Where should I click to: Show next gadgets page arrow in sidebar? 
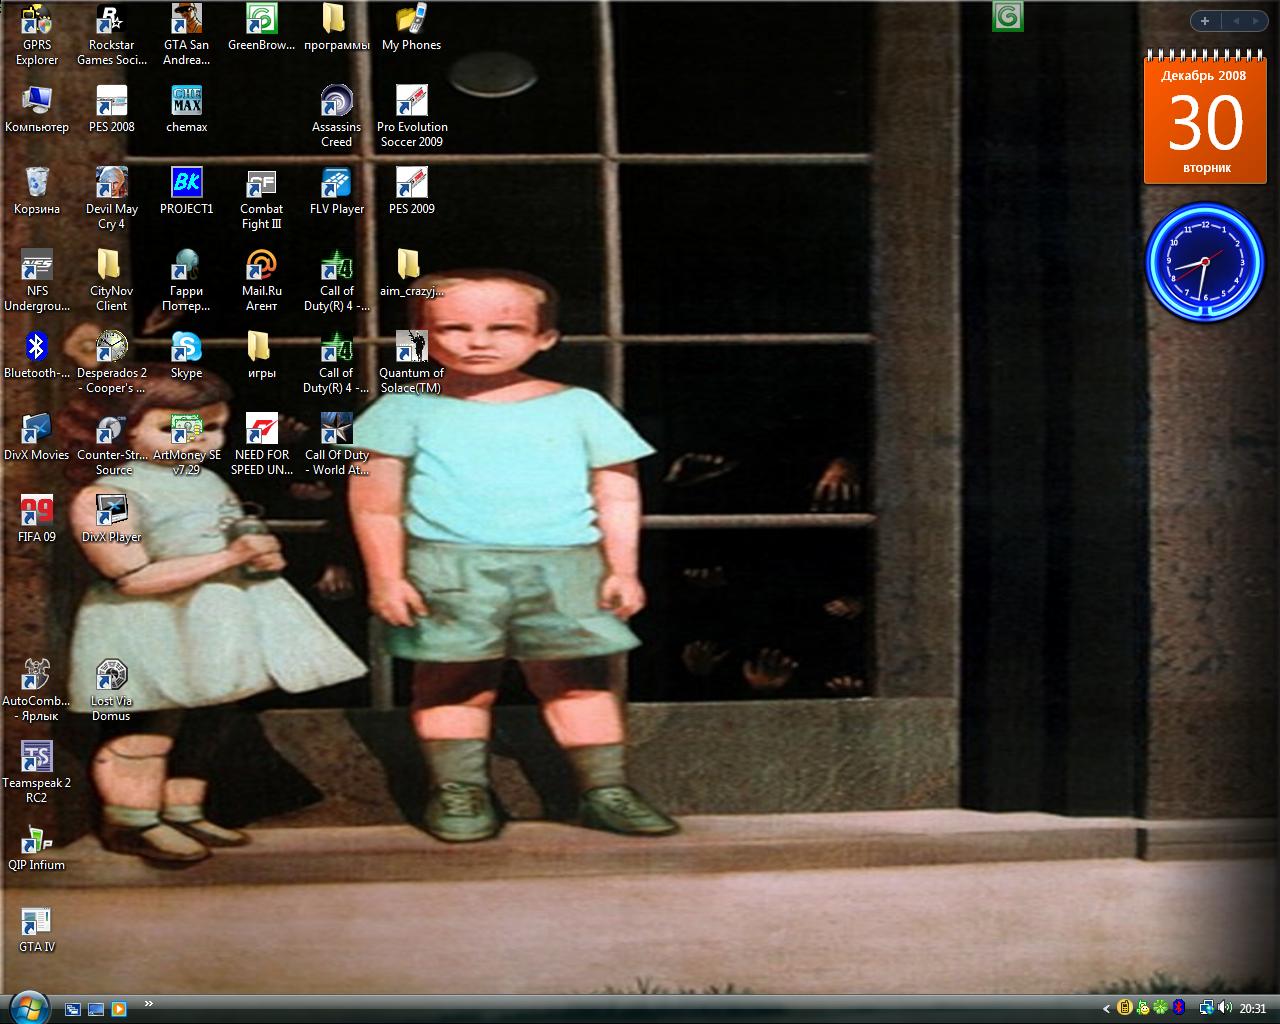tap(1257, 20)
